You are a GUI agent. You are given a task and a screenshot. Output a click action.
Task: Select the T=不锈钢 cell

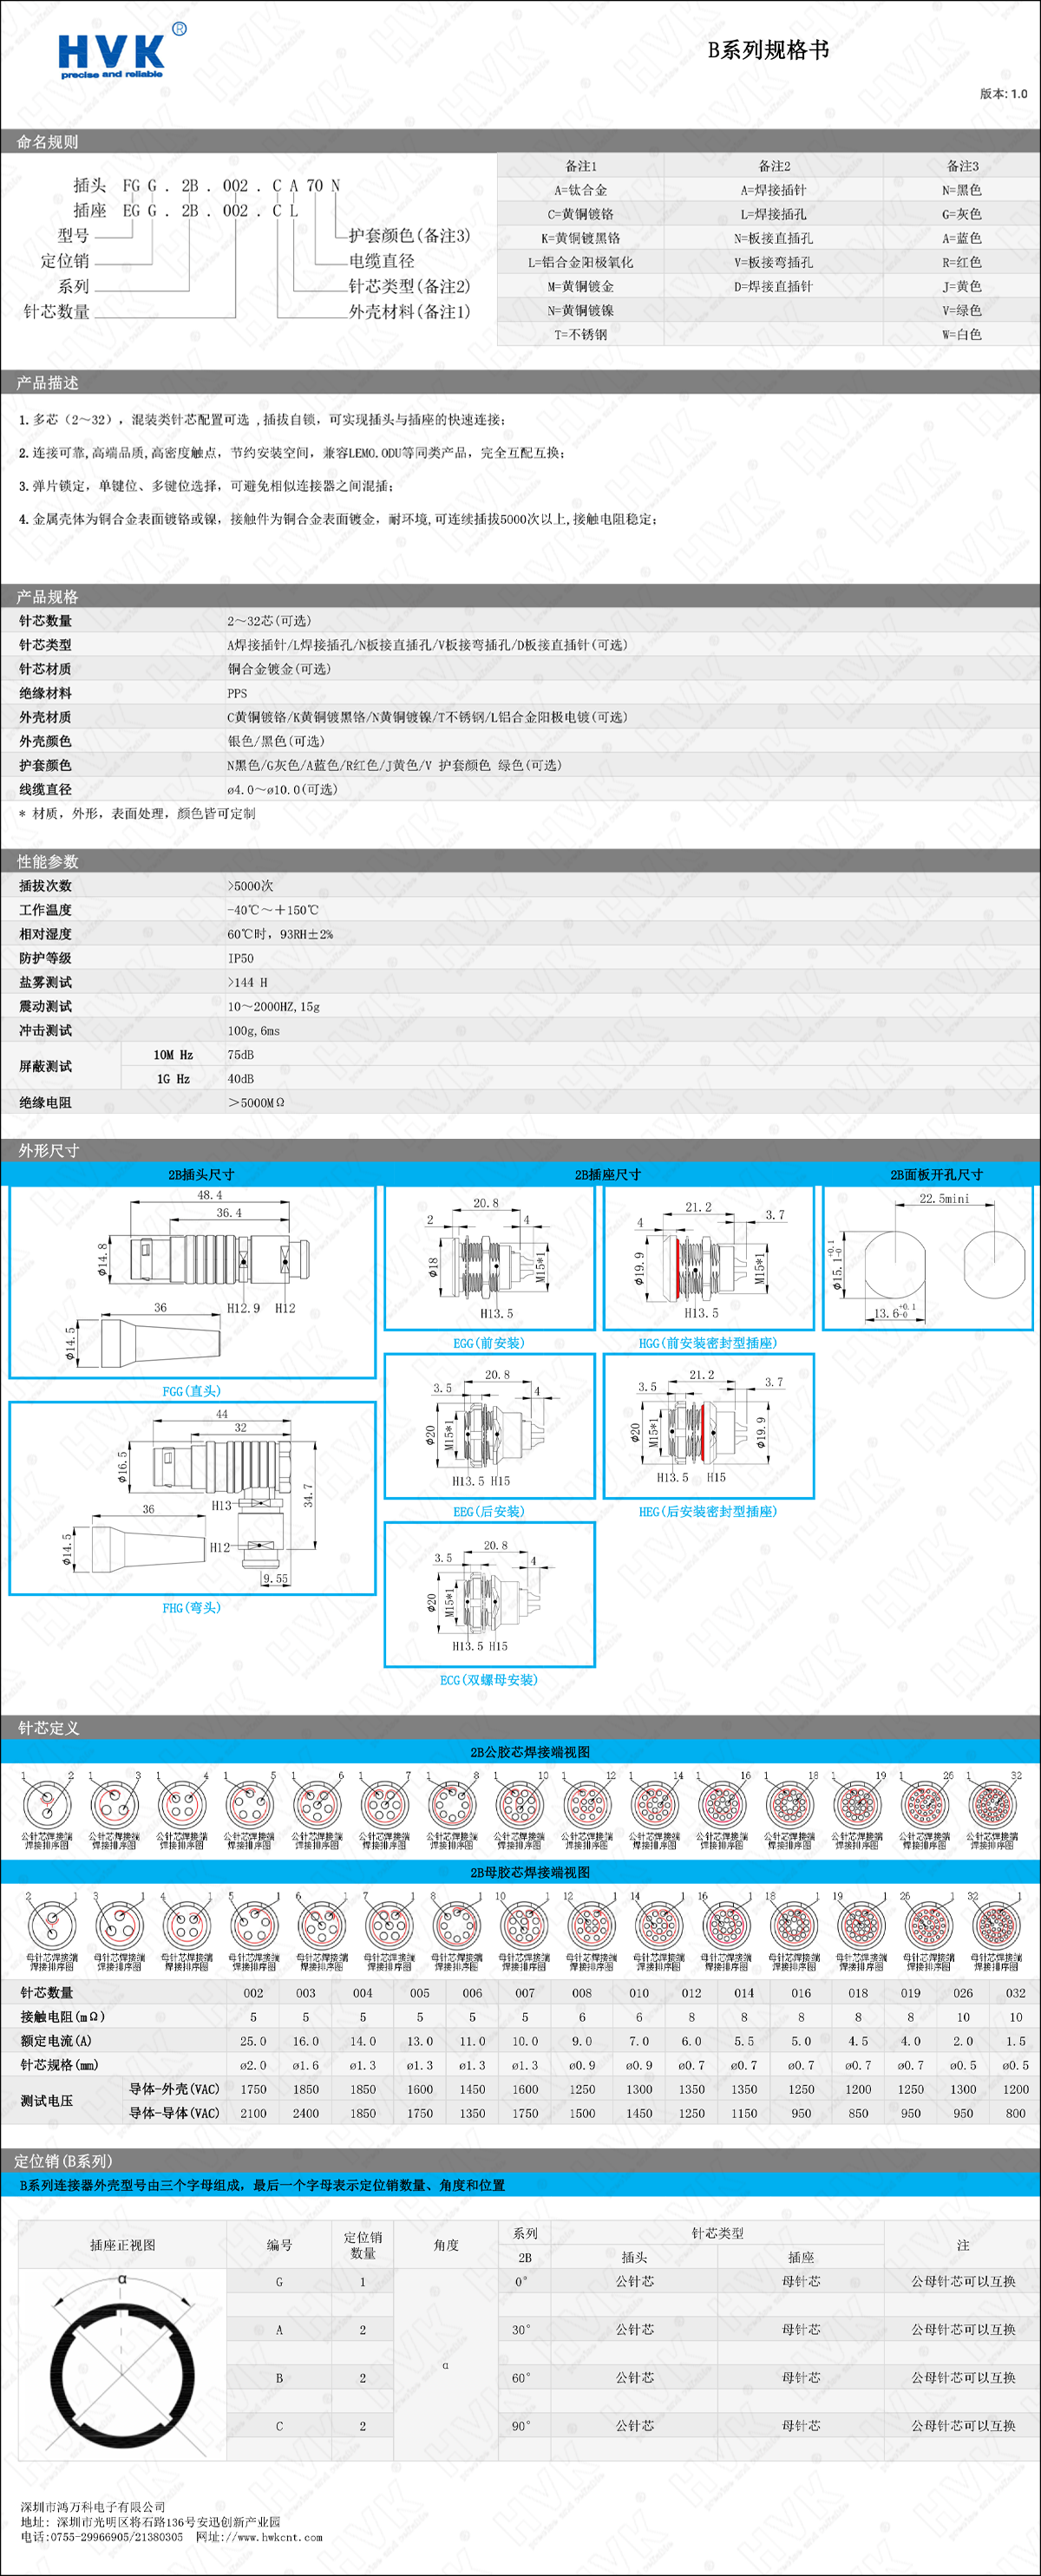580,334
